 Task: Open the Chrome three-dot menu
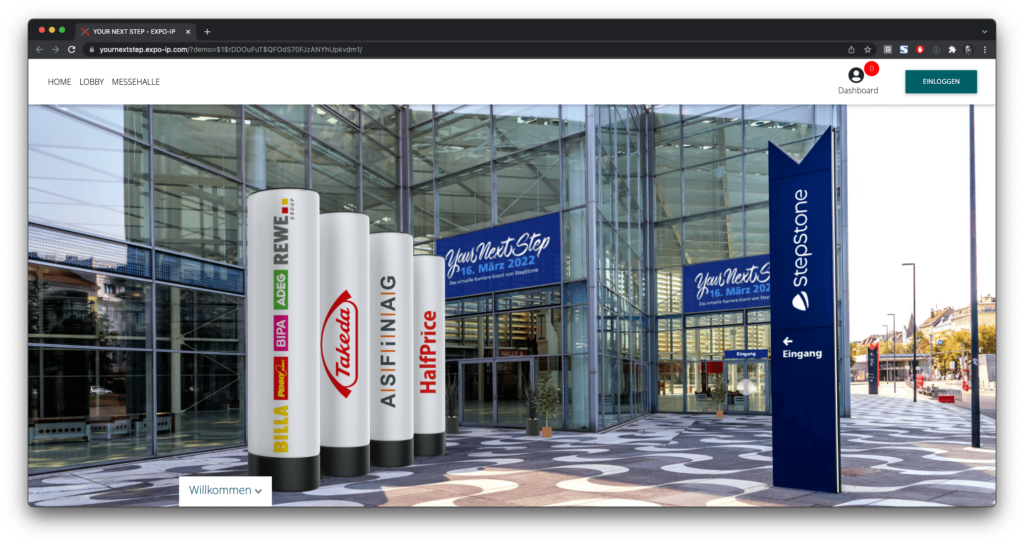coord(985,50)
